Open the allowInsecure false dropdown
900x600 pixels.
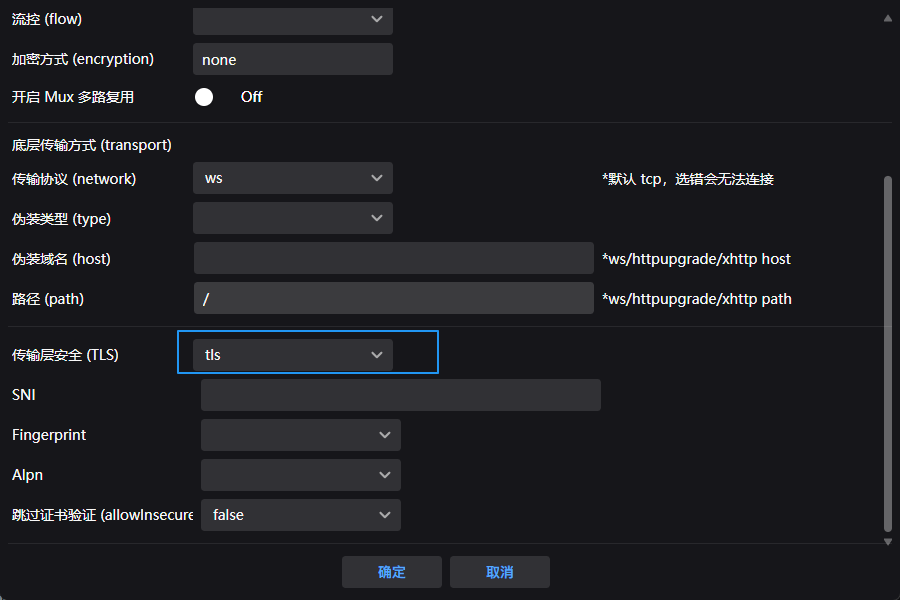[300, 515]
